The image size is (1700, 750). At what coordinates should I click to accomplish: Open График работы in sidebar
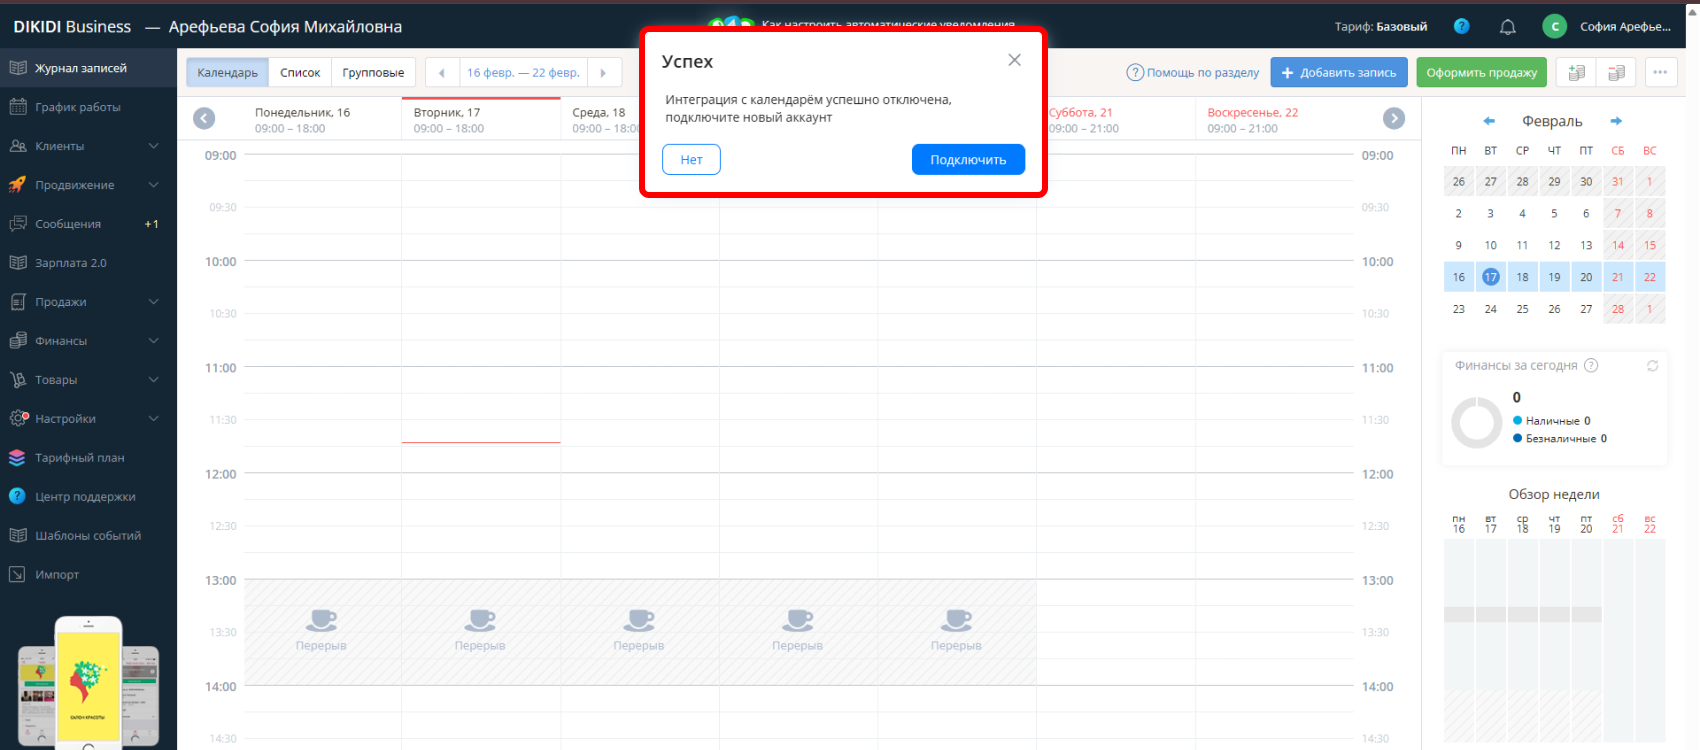pos(78,107)
